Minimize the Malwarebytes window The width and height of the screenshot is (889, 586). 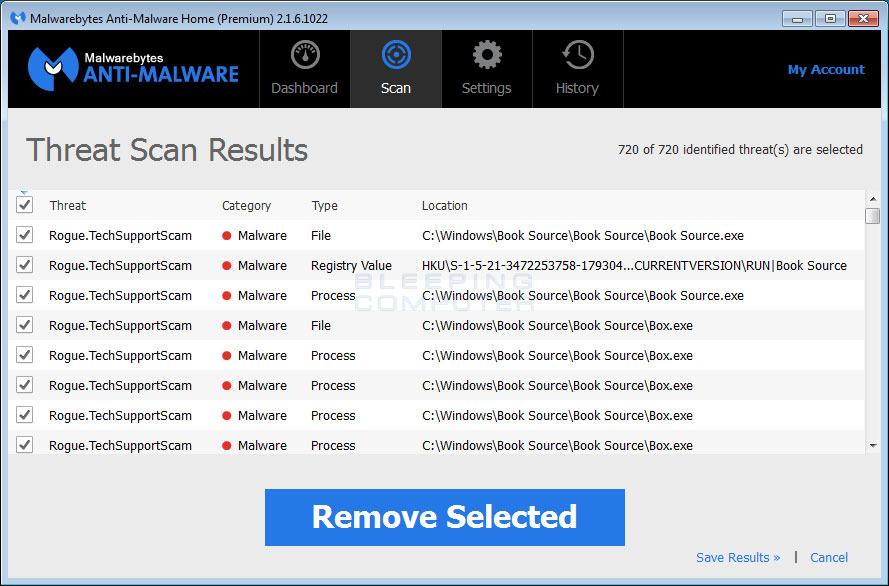[x=797, y=19]
